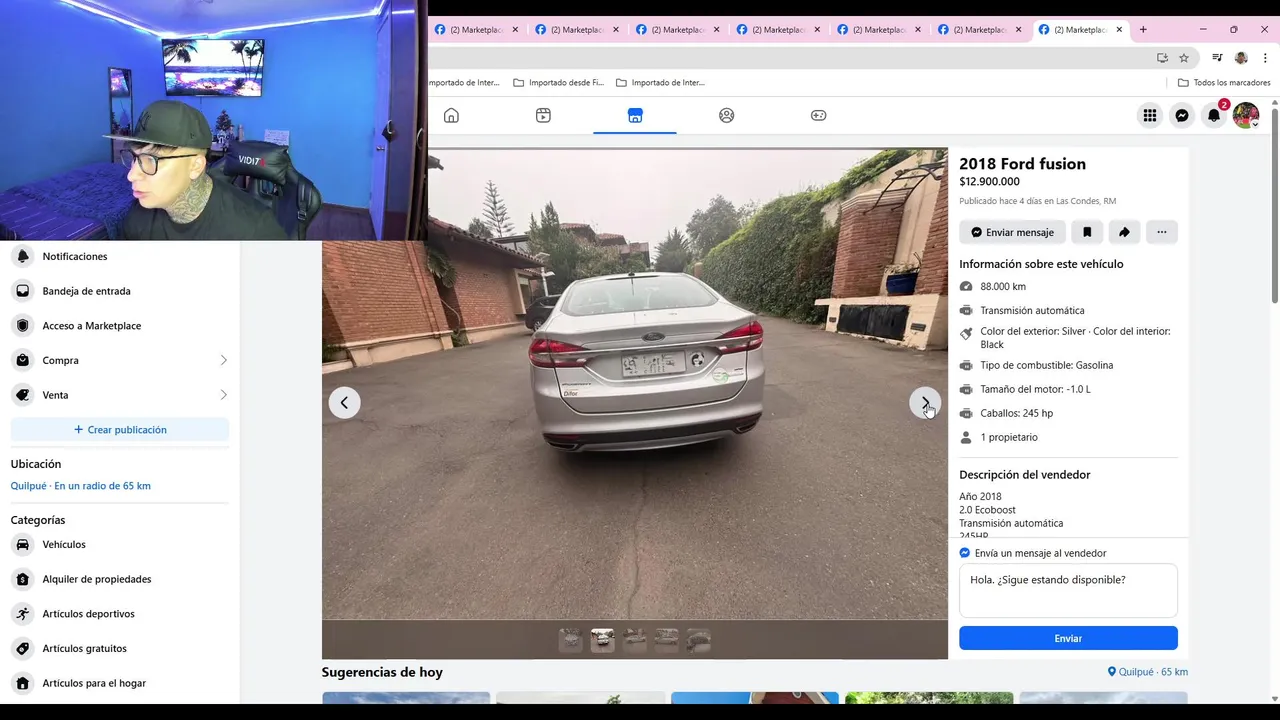Click the main car photo
This screenshot has height=720, width=1280.
point(635,384)
